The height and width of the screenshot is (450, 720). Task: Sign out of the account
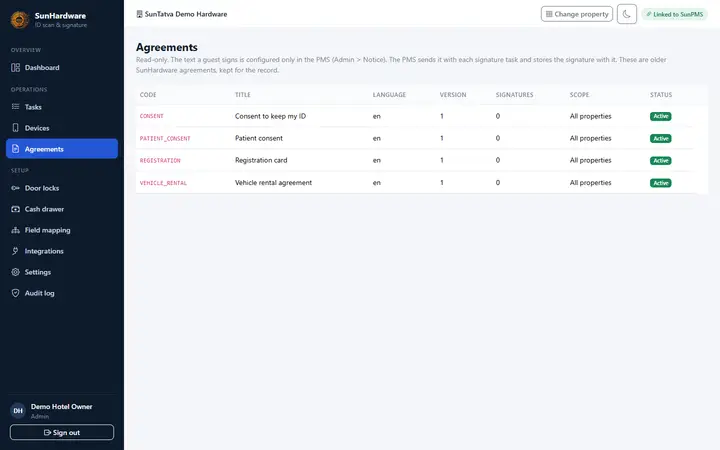[62, 433]
